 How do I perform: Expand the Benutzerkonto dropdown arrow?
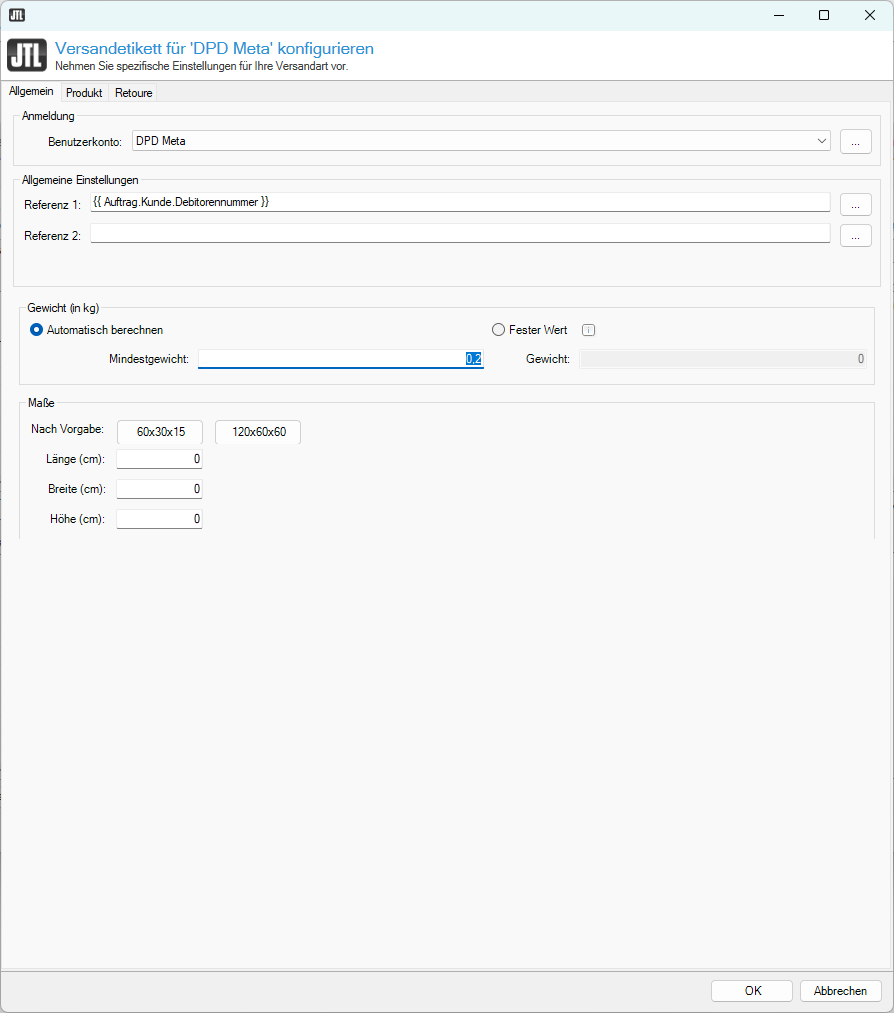(821, 141)
